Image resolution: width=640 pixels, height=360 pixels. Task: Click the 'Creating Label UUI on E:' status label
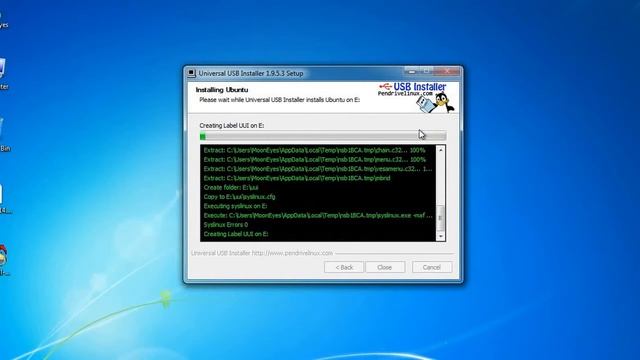pos(232,126)
